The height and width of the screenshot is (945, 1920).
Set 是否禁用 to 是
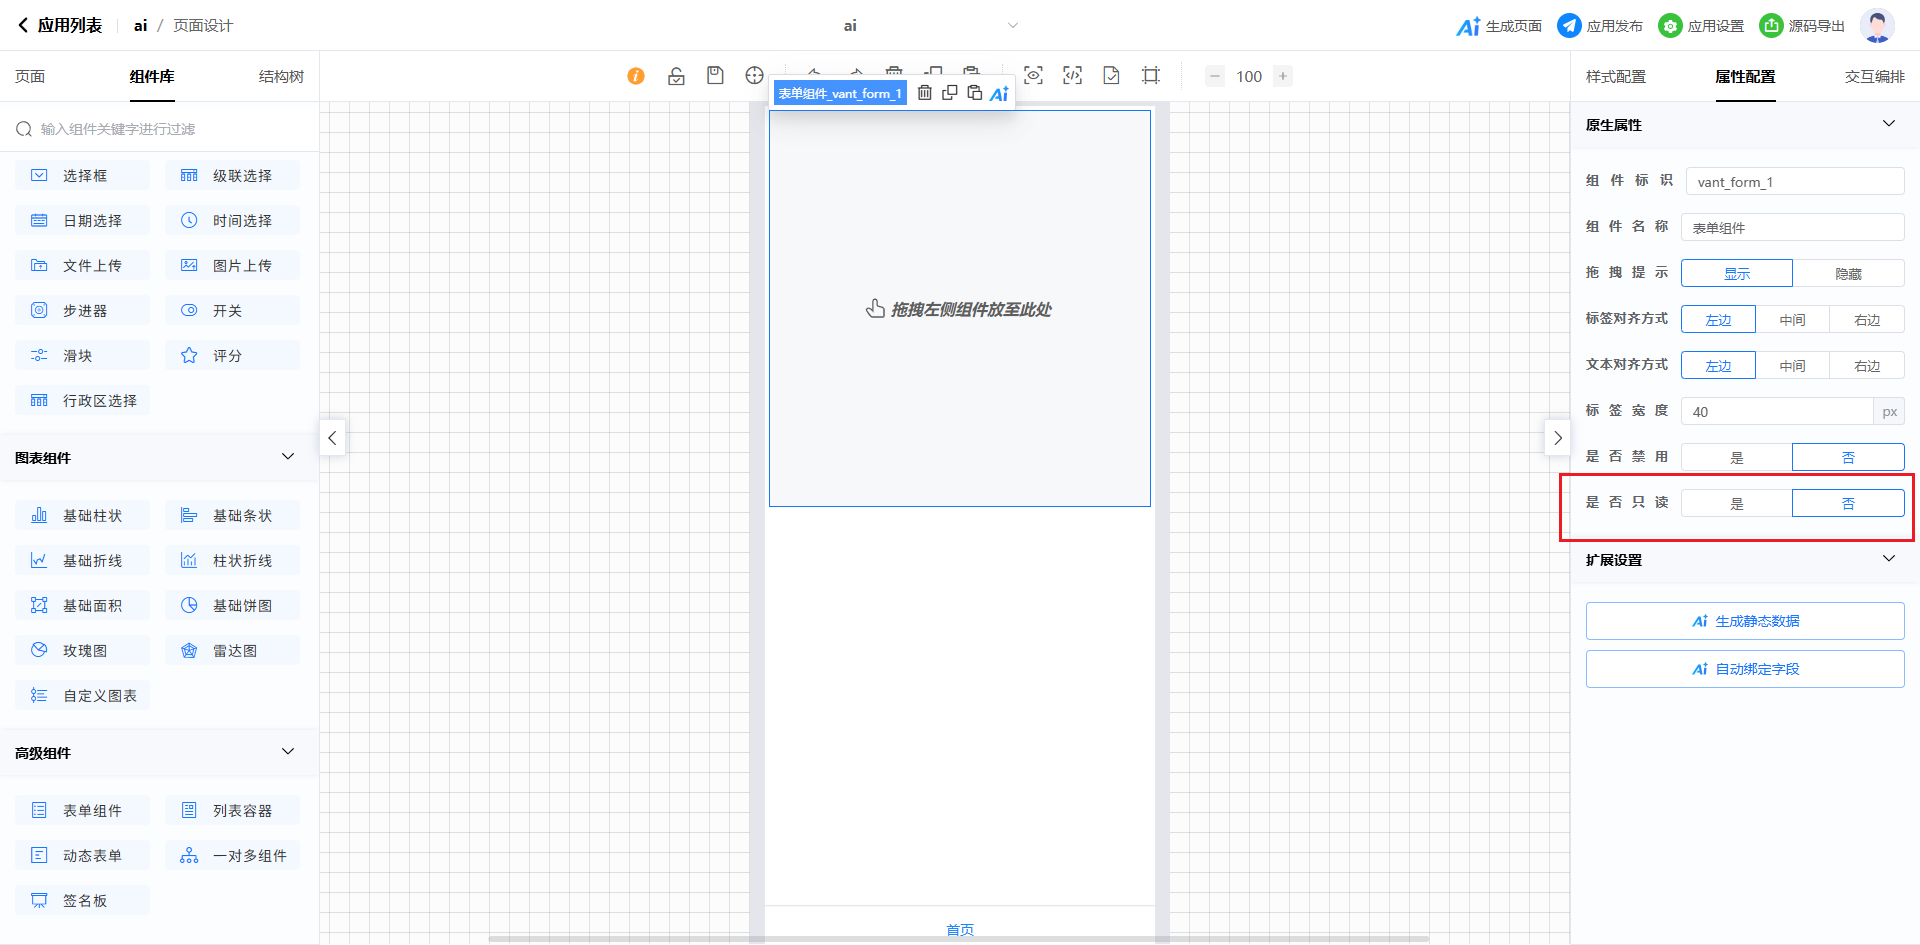click(1736, 457)
